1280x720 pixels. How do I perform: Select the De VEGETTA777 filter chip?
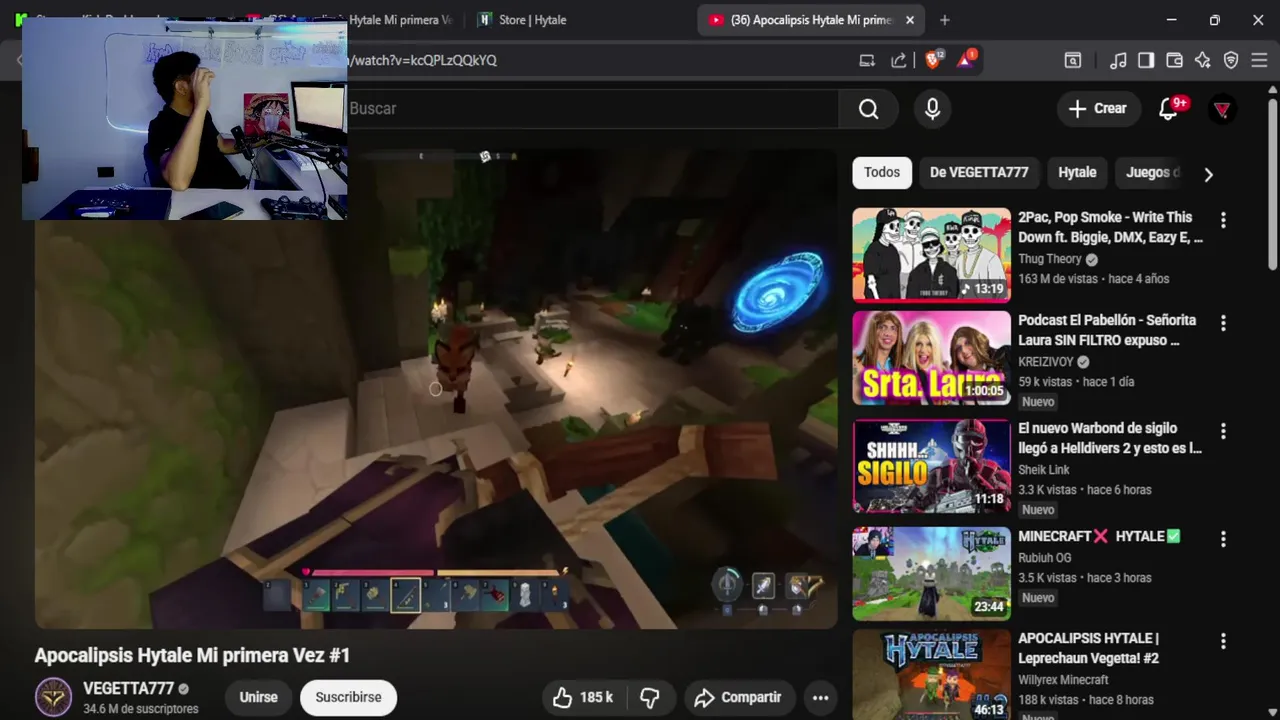coord(979,172)
